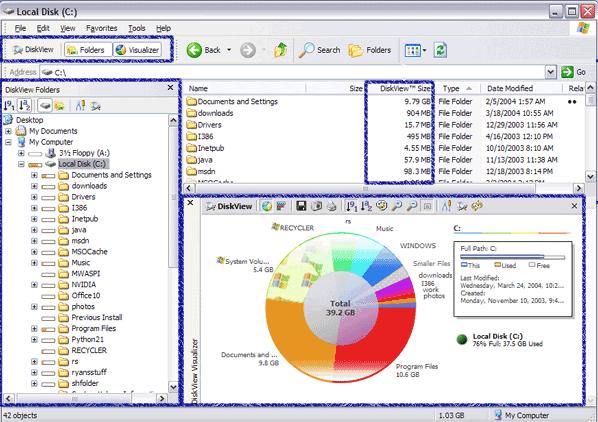Open the Search pane
The width and height of the screenshot is (598, 422).
click(319, 50)
